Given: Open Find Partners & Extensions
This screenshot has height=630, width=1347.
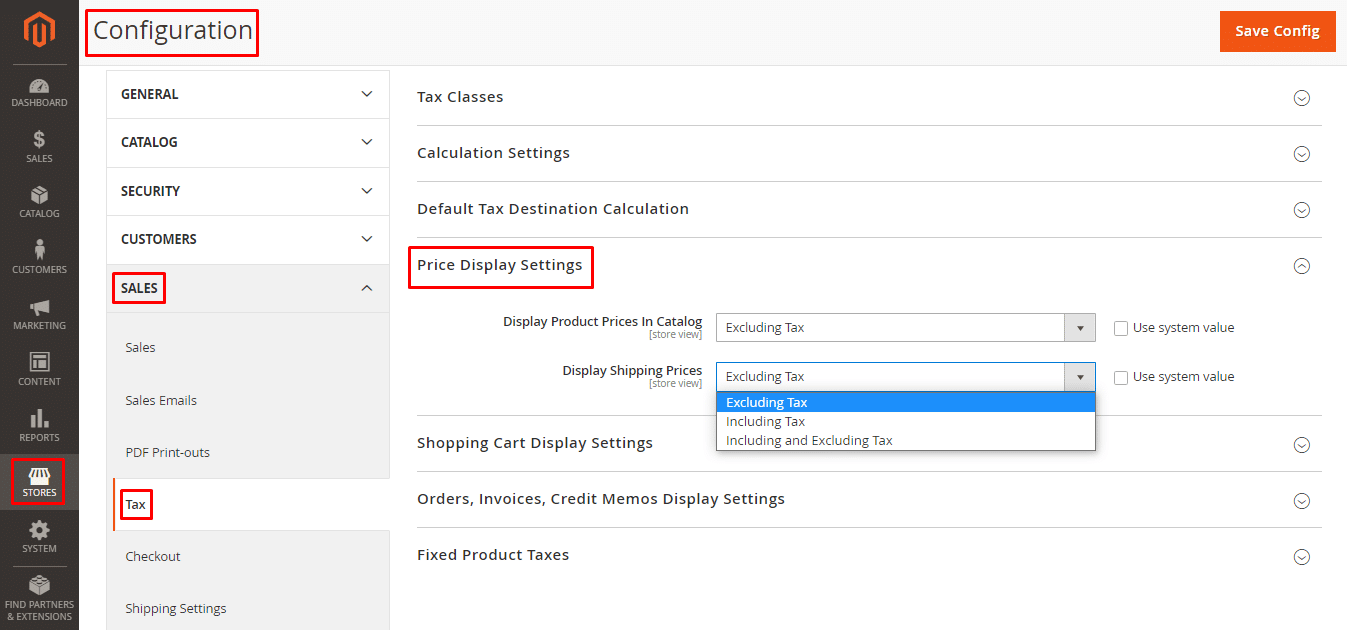Looking at the screenshot, I should [x=39, y=595].
